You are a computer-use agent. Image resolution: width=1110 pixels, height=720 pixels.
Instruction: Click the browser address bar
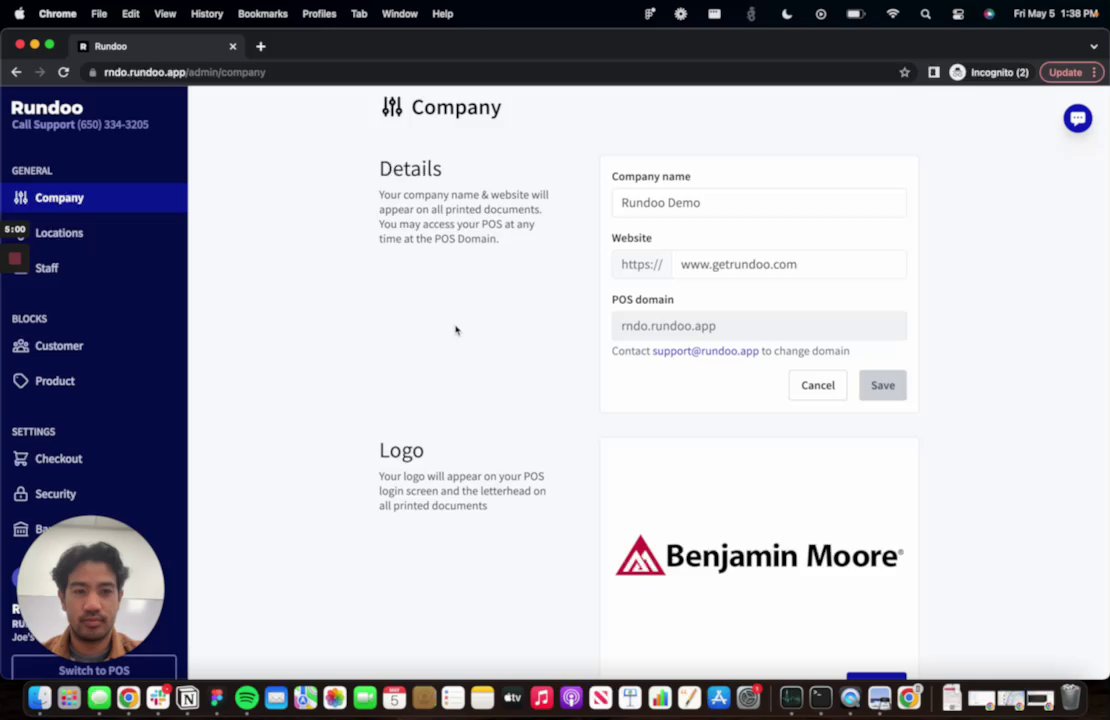(488, 72)
